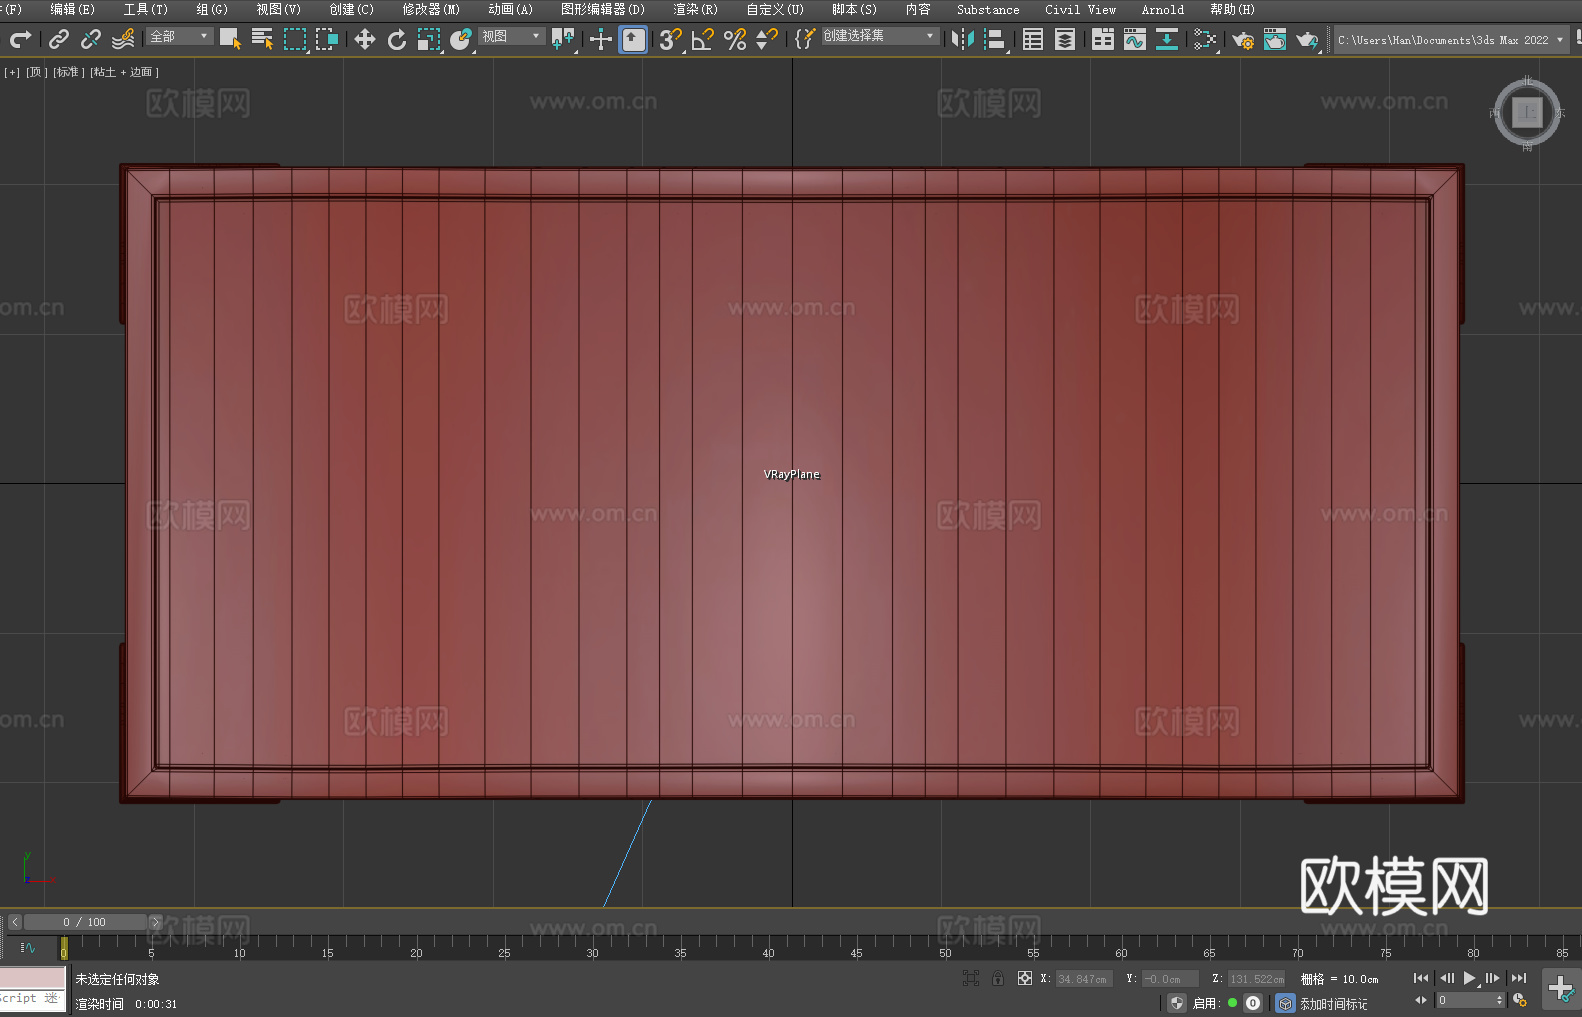Viewport: 1582px width, 1017px height.
Task: Click the [标准] viewport shading label
Action: pos(68,72)
